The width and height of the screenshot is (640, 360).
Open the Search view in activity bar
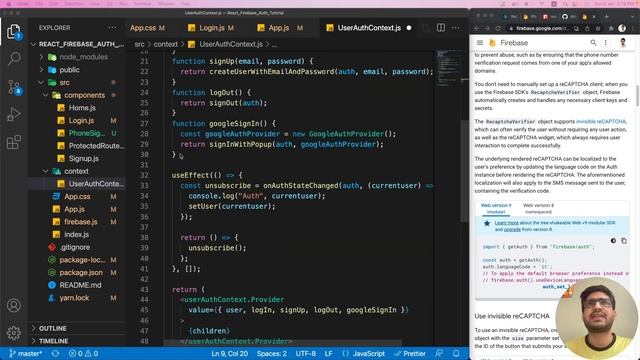click(14, 59)
